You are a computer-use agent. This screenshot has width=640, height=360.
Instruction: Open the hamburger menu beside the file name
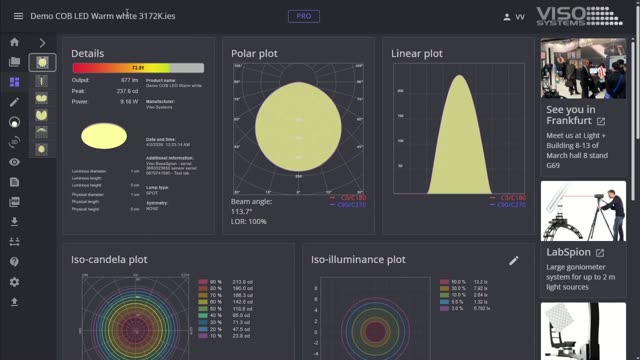coord(18,16)
